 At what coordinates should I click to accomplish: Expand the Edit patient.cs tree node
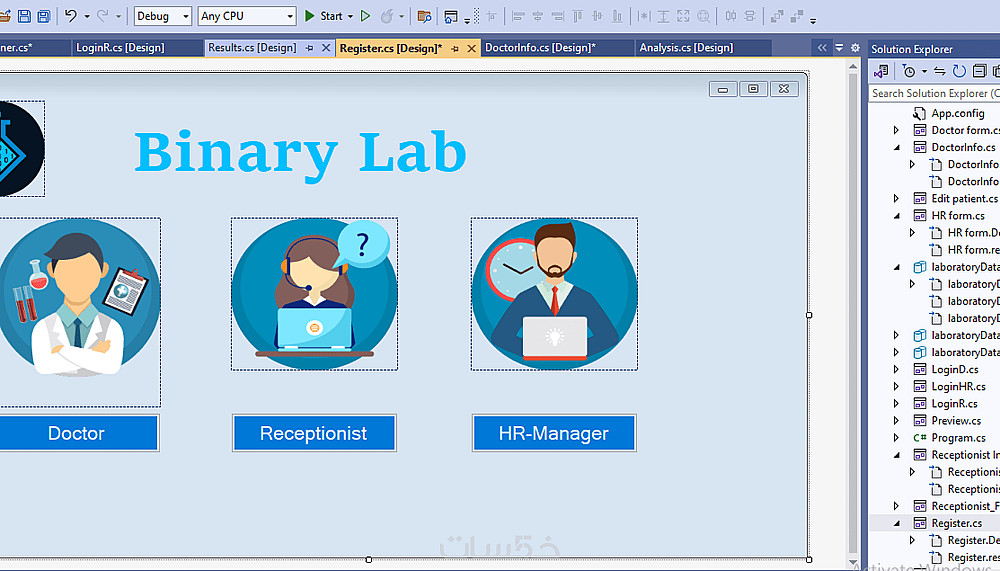pyautogui.click(x=896, y=198)
